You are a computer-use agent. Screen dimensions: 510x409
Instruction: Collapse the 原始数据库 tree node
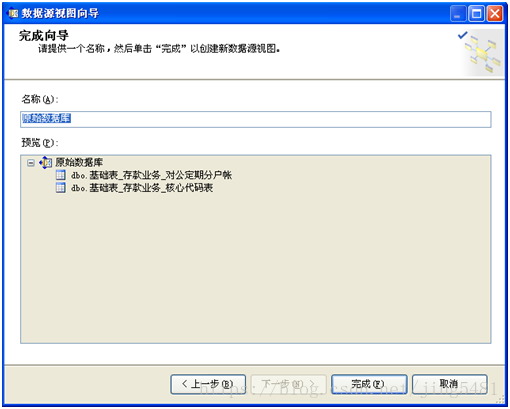[x=31, y=163]
